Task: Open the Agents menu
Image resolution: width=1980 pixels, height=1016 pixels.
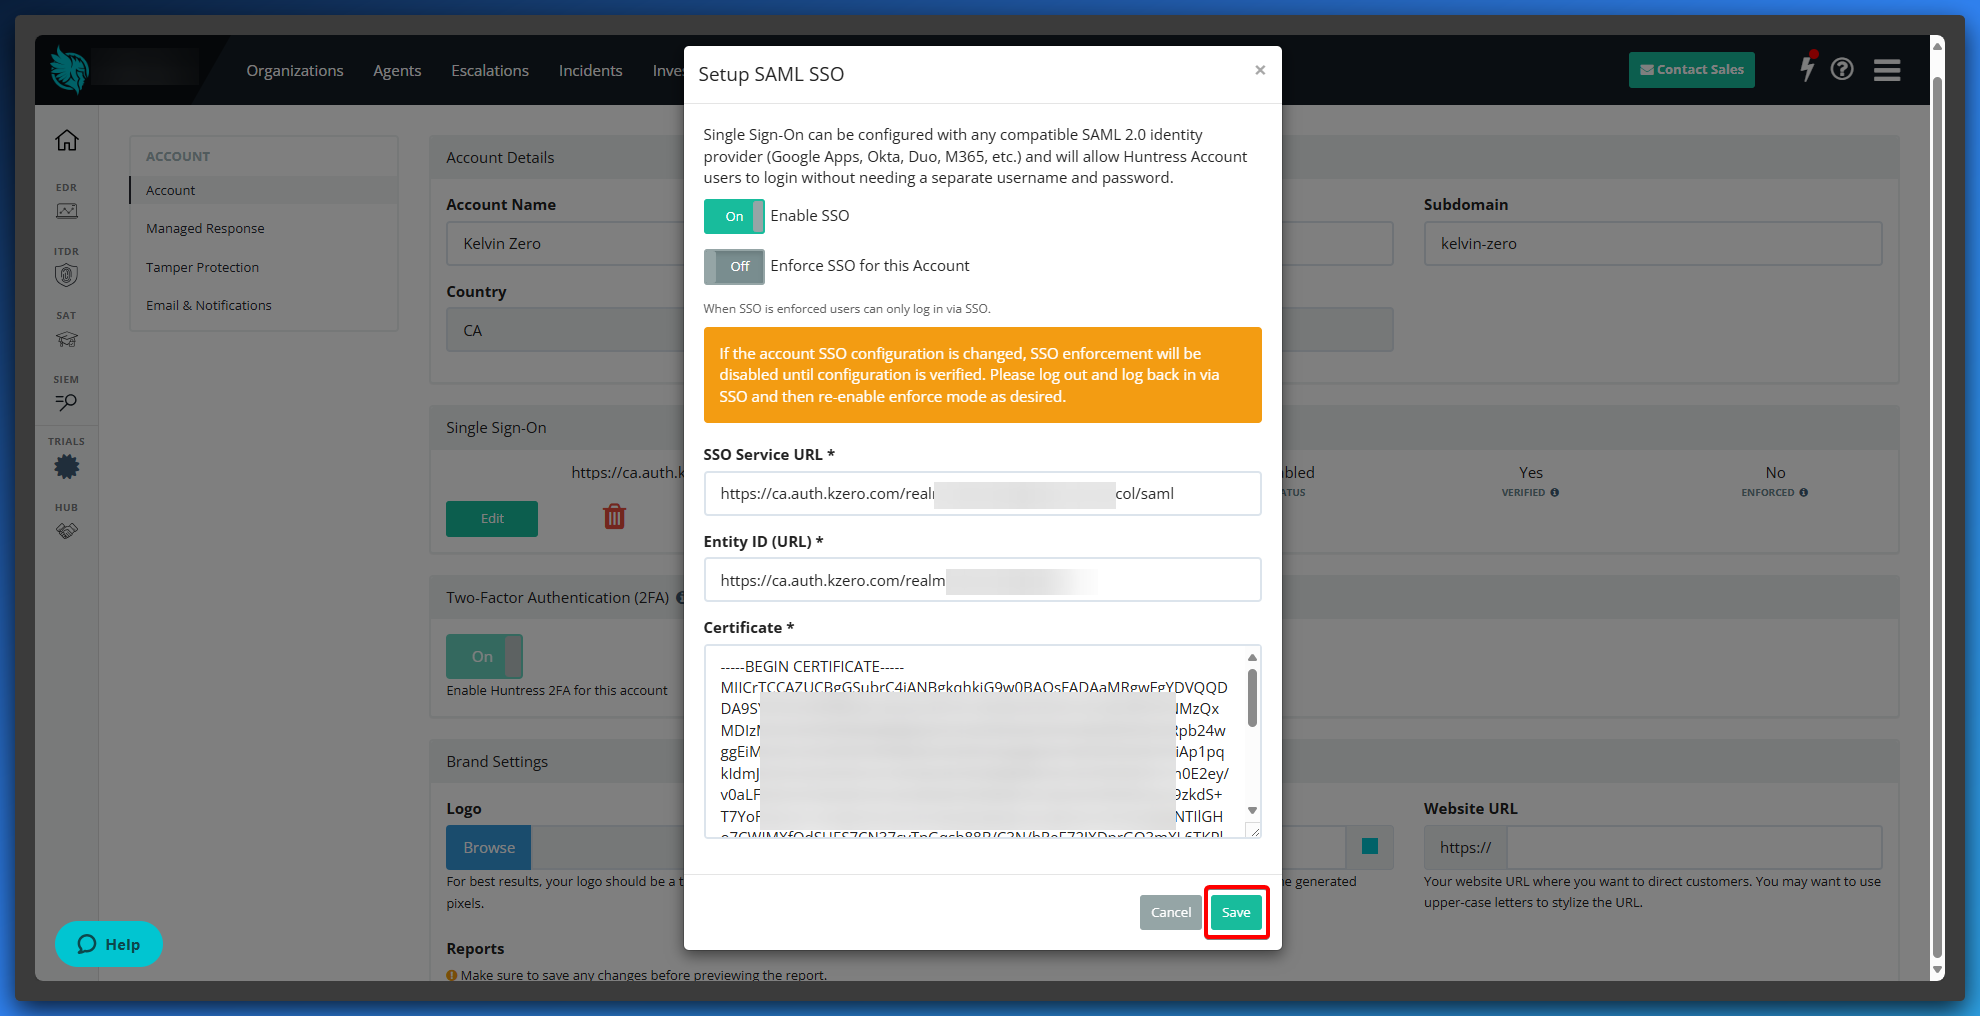Action: click(x=397, y=71)
